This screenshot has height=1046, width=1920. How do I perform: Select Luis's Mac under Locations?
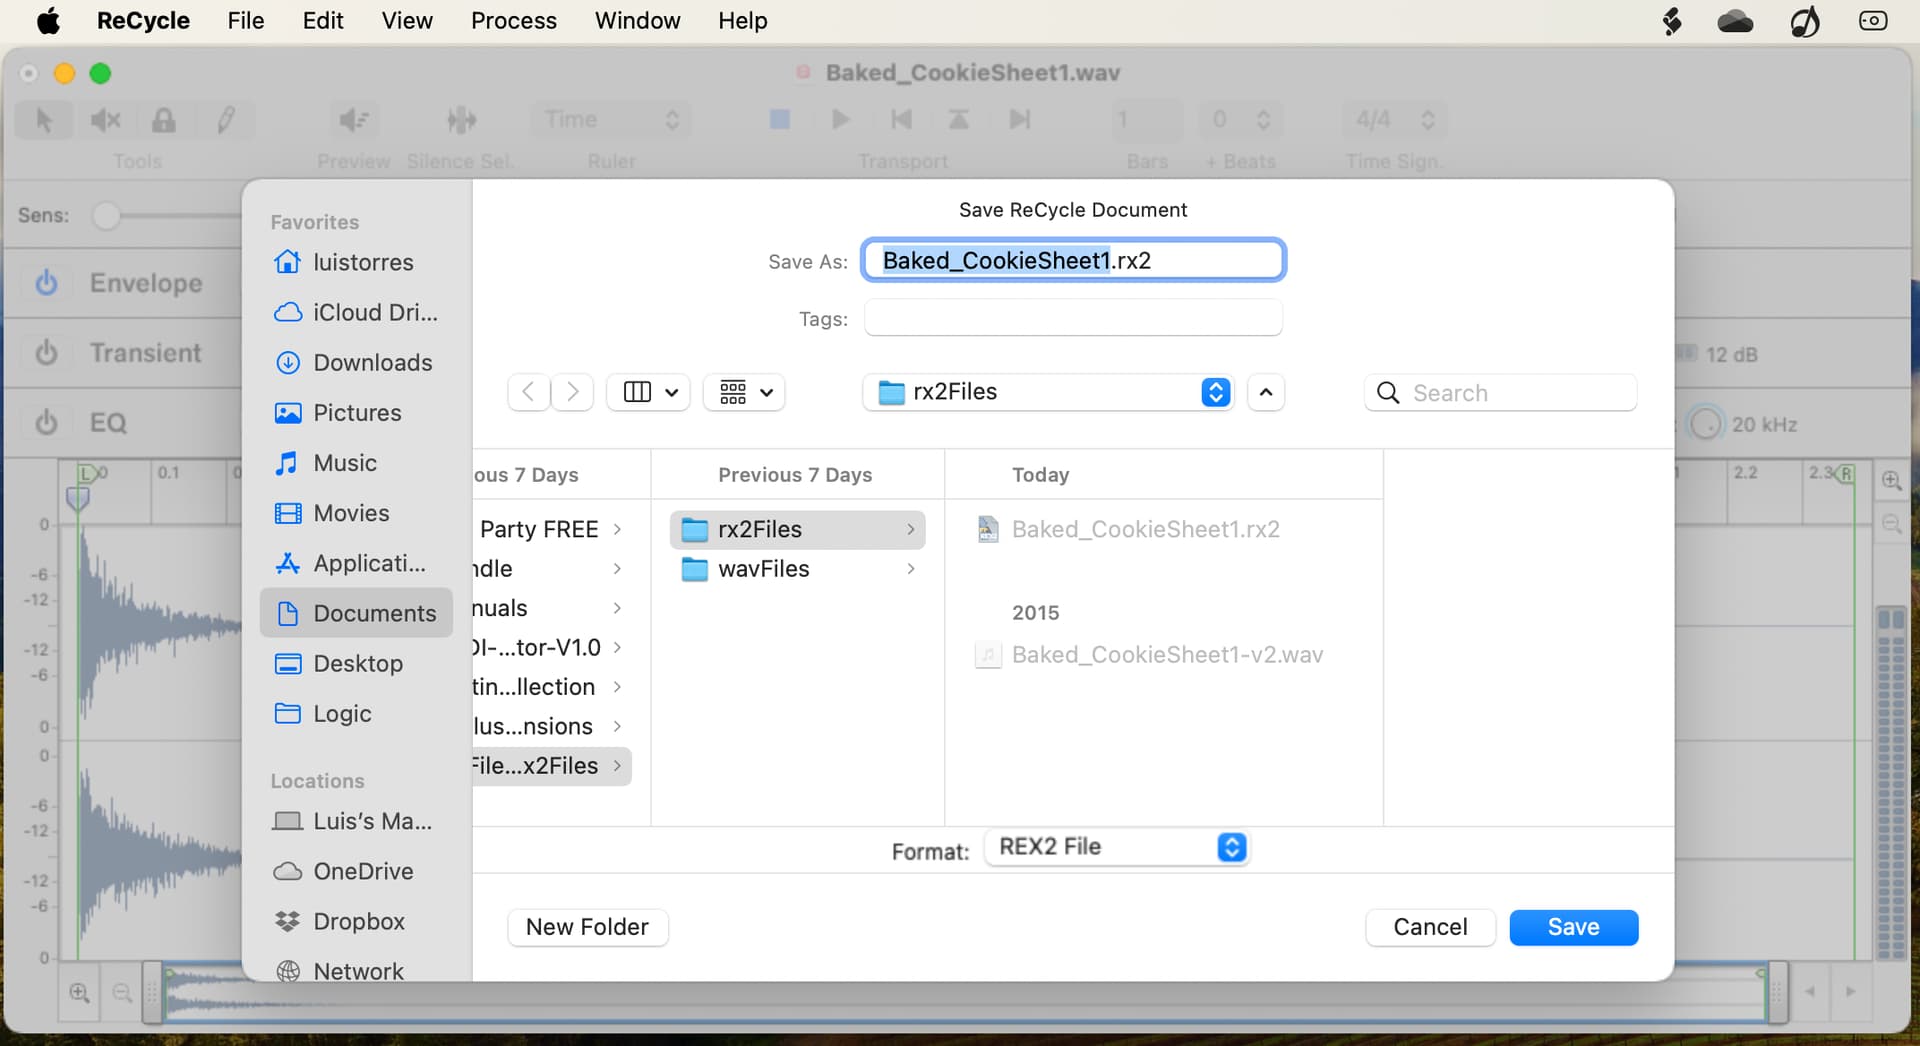pos(356,821)
